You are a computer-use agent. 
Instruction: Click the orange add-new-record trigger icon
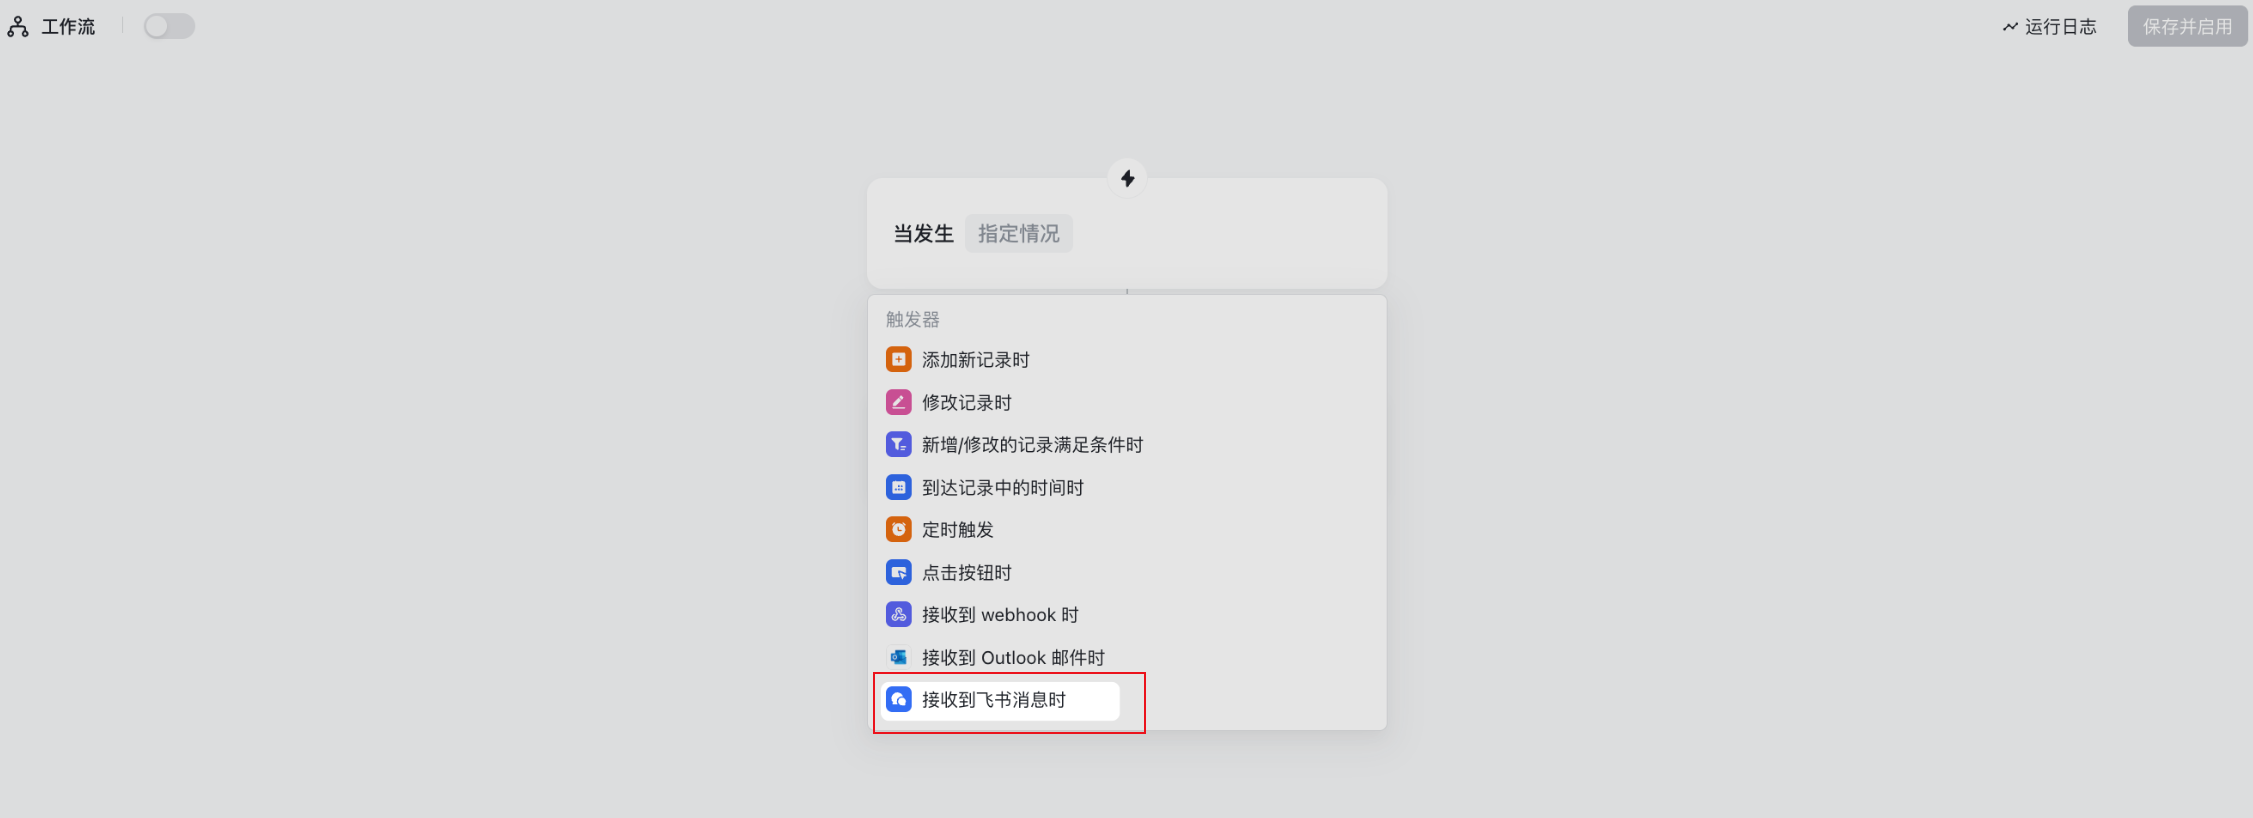[898, 359]
